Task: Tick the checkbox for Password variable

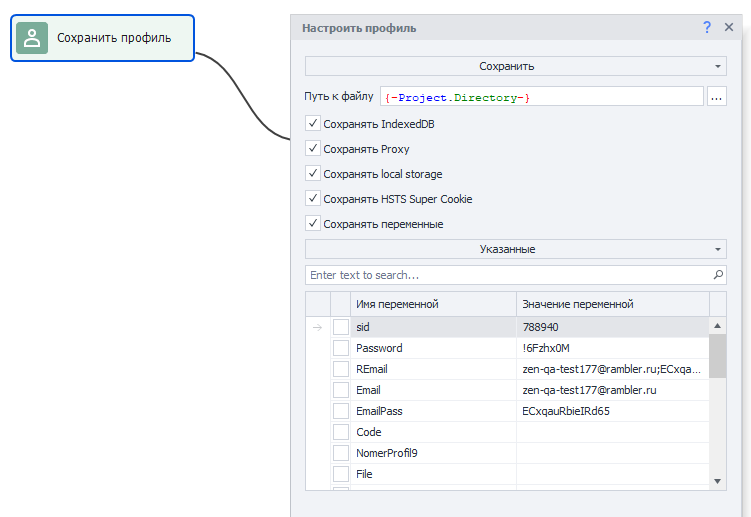Action: [341, 348]
